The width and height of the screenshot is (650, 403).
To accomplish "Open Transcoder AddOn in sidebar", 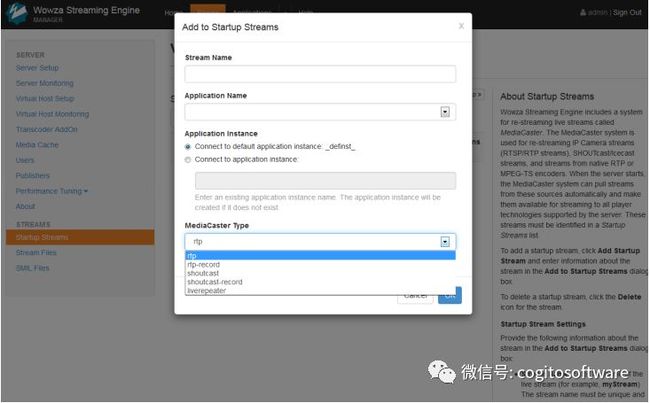I will click(46, 129).
